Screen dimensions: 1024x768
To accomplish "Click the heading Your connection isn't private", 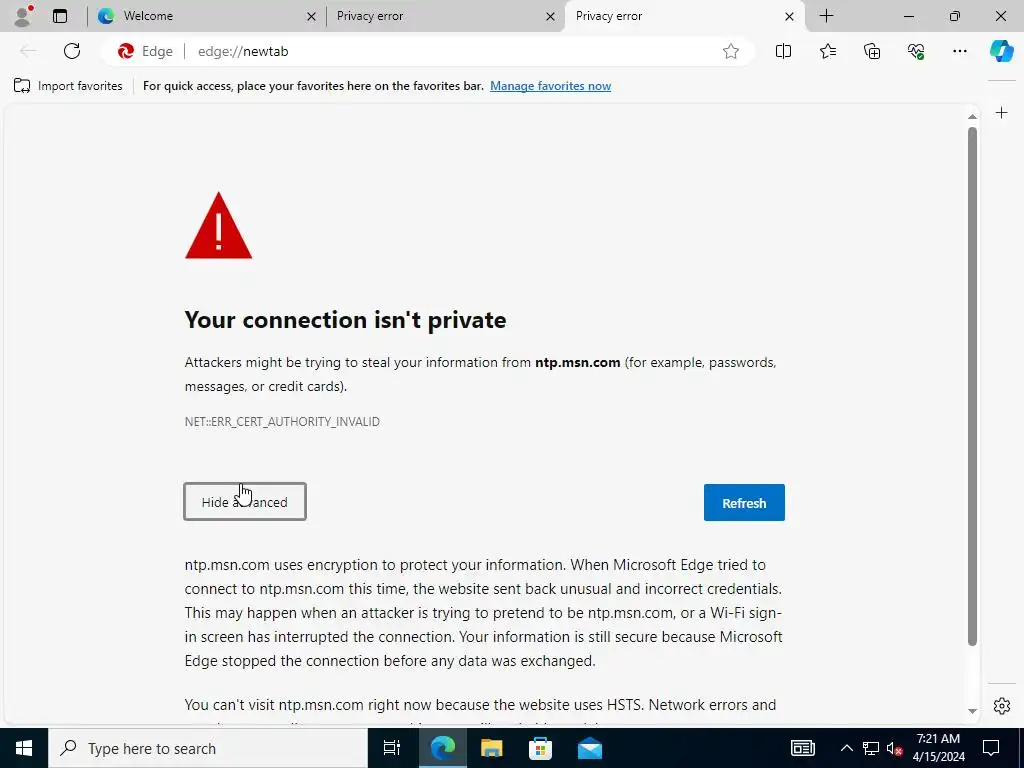I will [345, 320].
